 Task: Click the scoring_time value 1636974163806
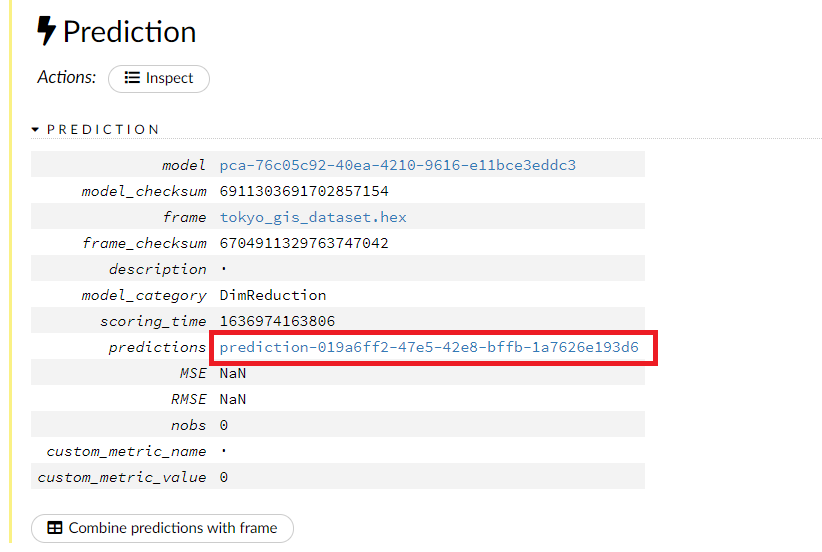click(x=277, y=321)
